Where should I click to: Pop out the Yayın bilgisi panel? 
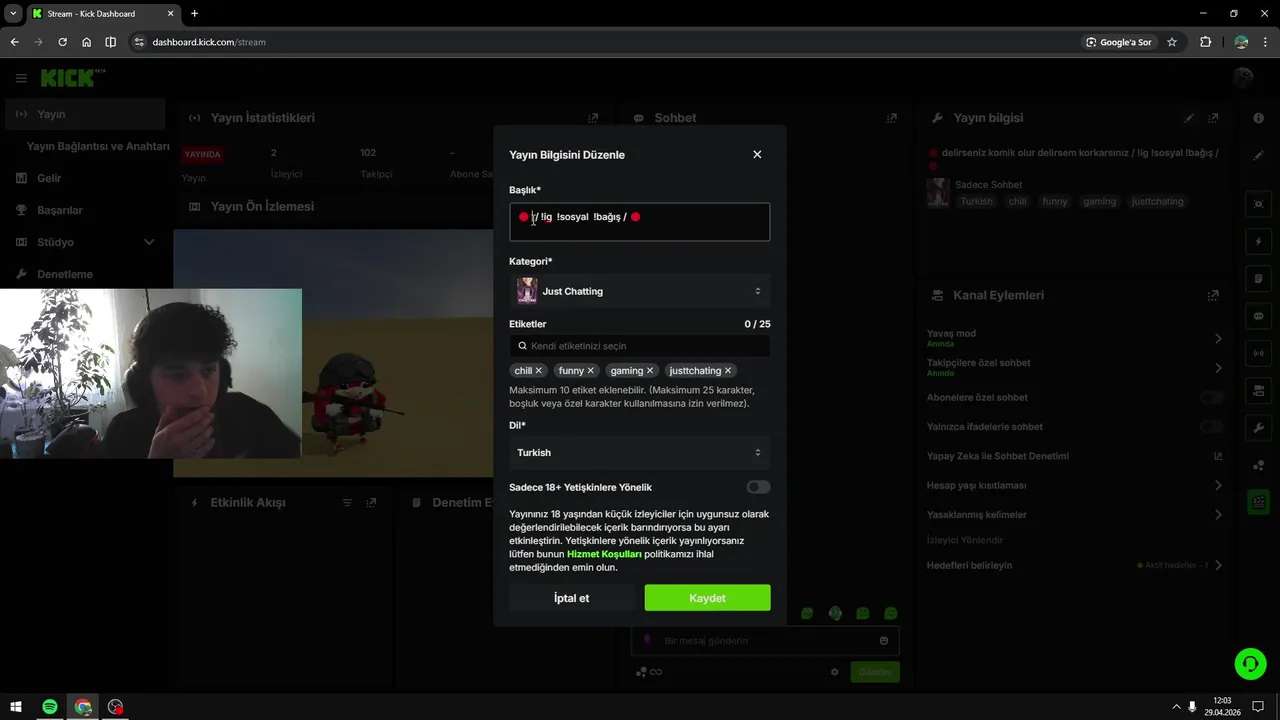1214,118
